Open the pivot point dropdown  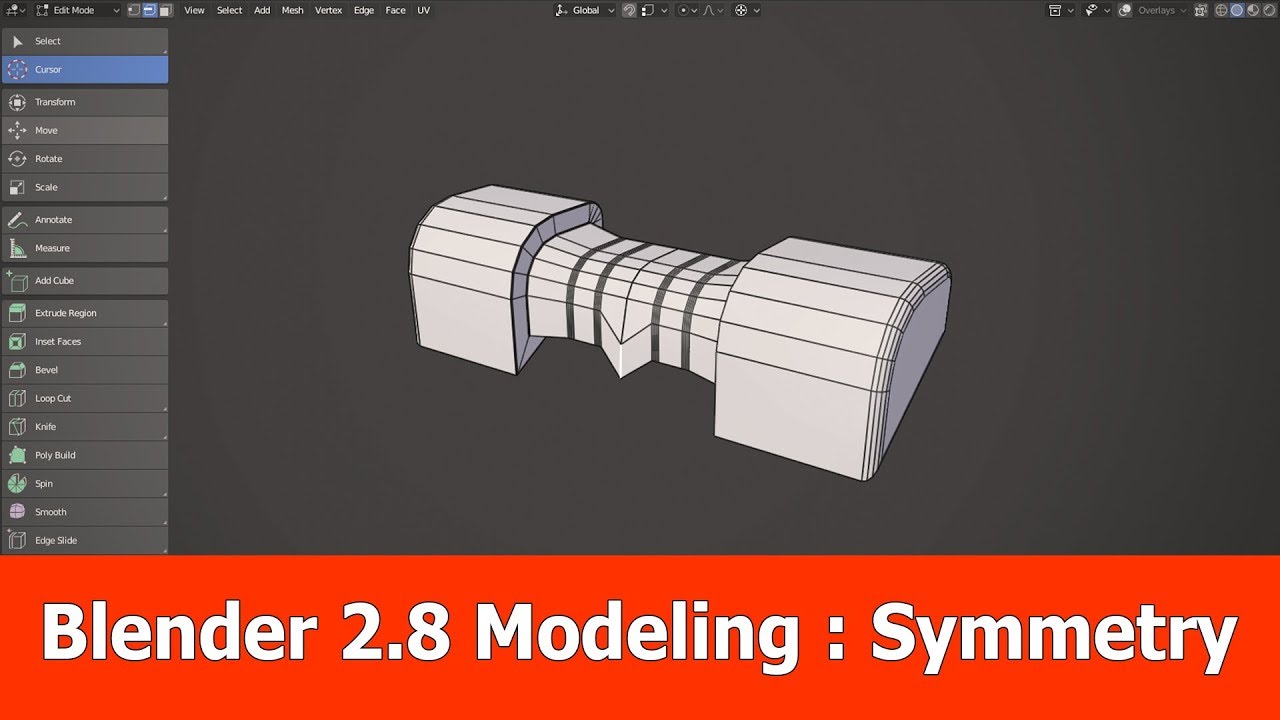pos(747,10)
